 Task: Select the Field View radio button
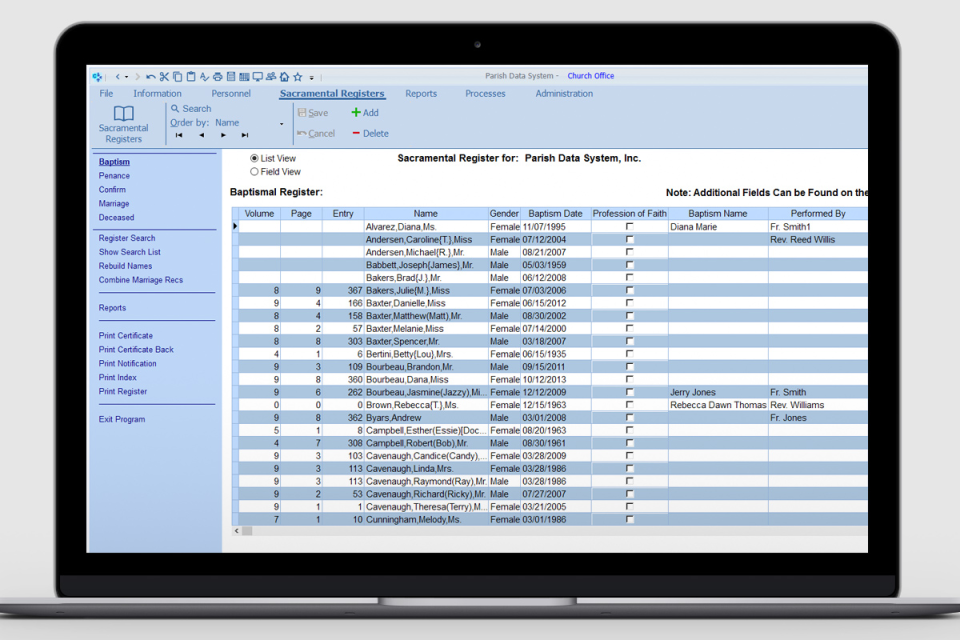254,172
